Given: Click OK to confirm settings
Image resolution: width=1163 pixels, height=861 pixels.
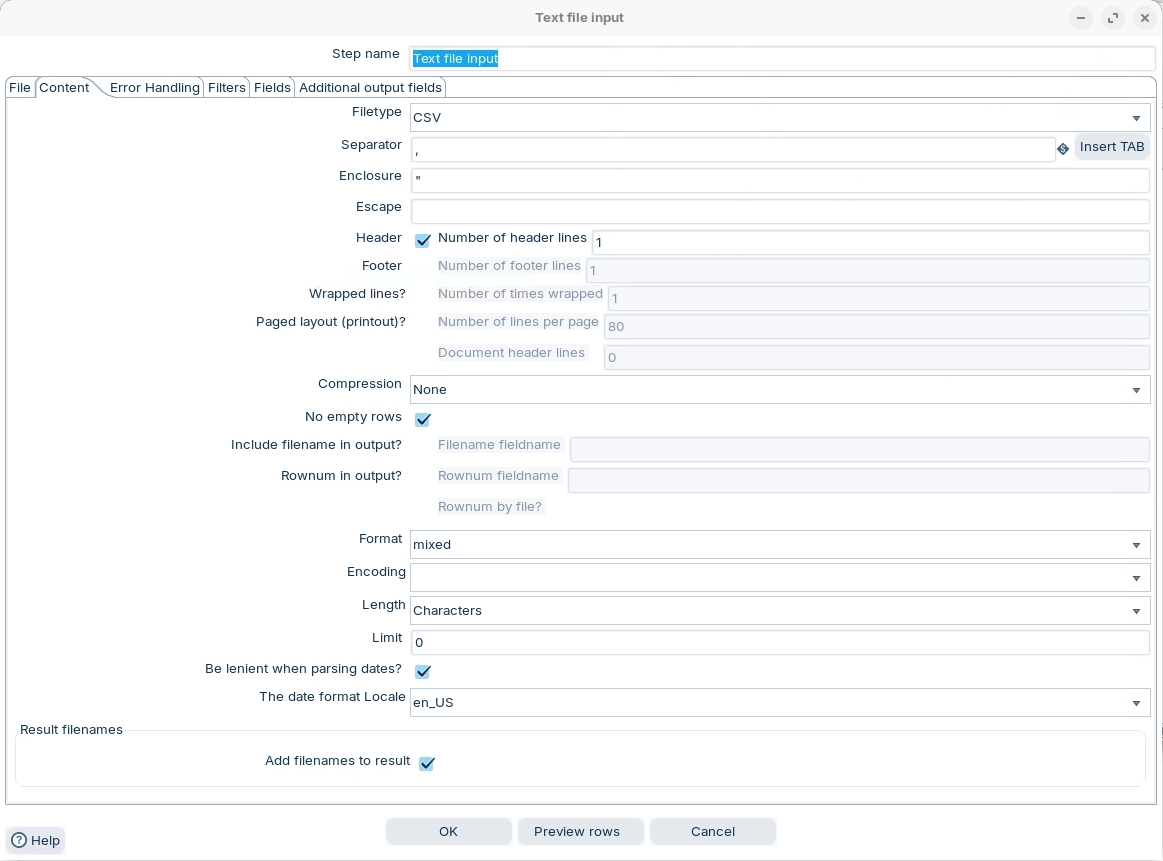Looking at the screenshot, I should [448, 832].
